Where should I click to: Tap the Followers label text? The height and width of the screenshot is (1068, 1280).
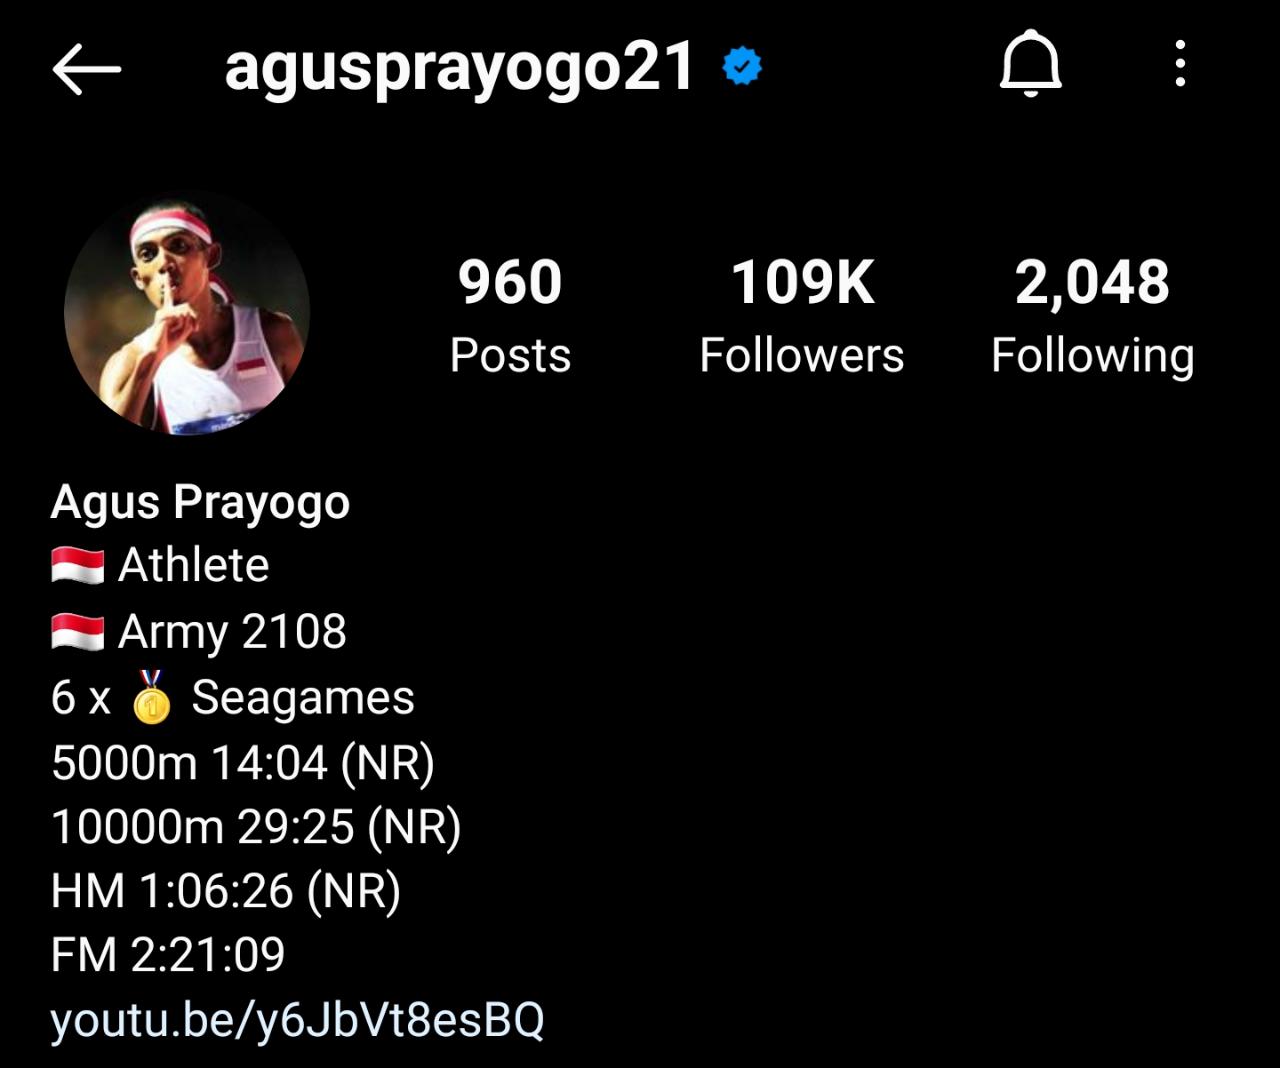click(802, 355)
